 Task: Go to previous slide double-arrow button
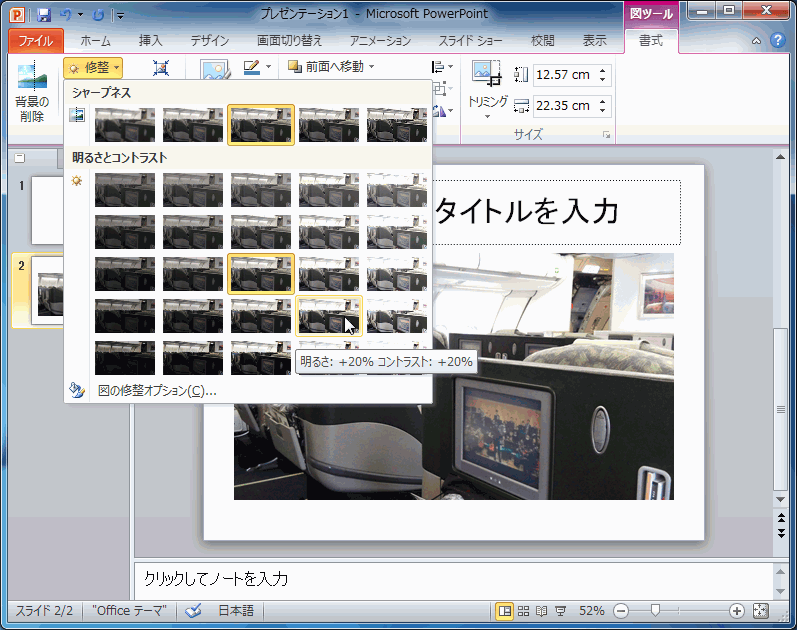(781, 518)
